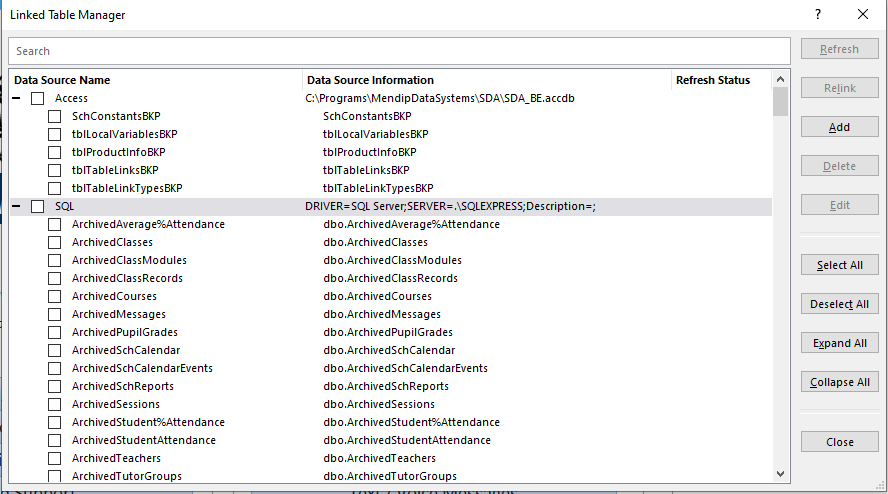
Task: Click into the Search field
Action: click(x=399, y=51)
